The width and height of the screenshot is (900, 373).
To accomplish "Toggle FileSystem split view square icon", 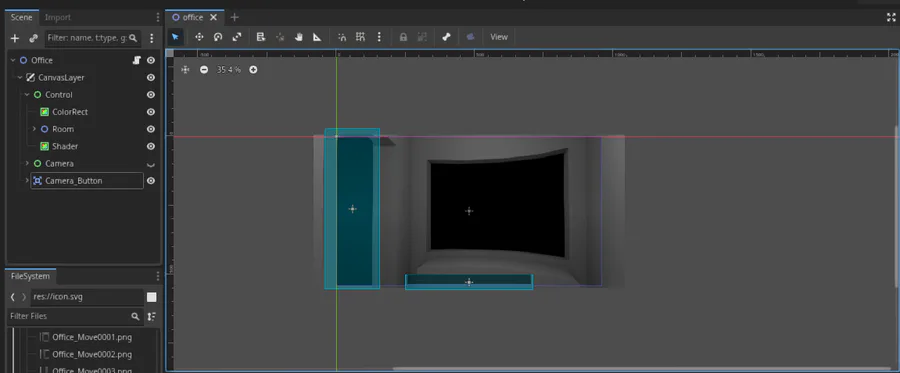I will click(152, 297).
